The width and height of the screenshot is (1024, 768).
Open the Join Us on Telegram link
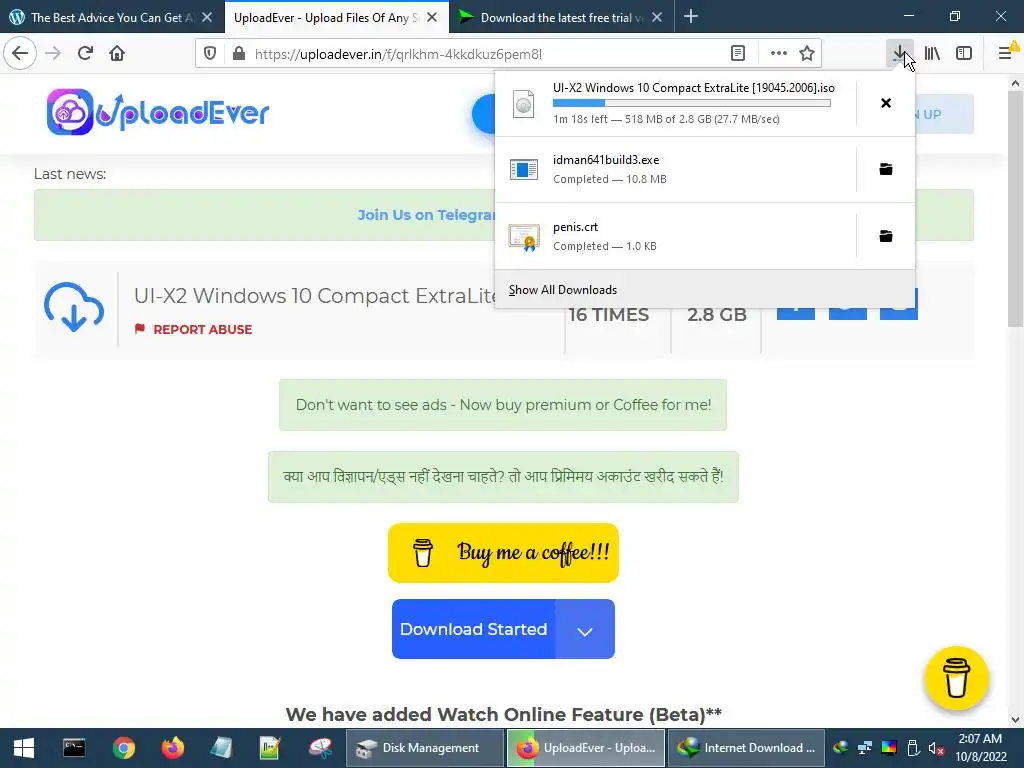click(x=426, y=215)
